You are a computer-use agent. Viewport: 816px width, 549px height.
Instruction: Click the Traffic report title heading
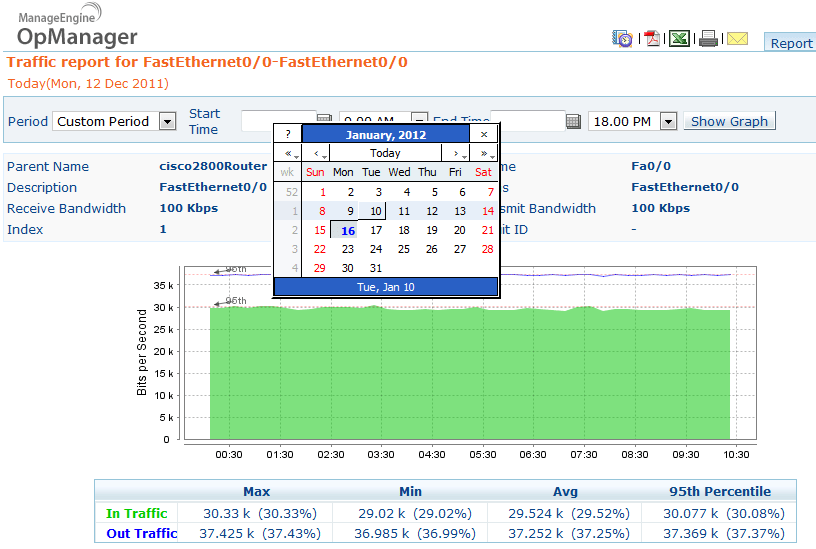click(x=207, y=62)
